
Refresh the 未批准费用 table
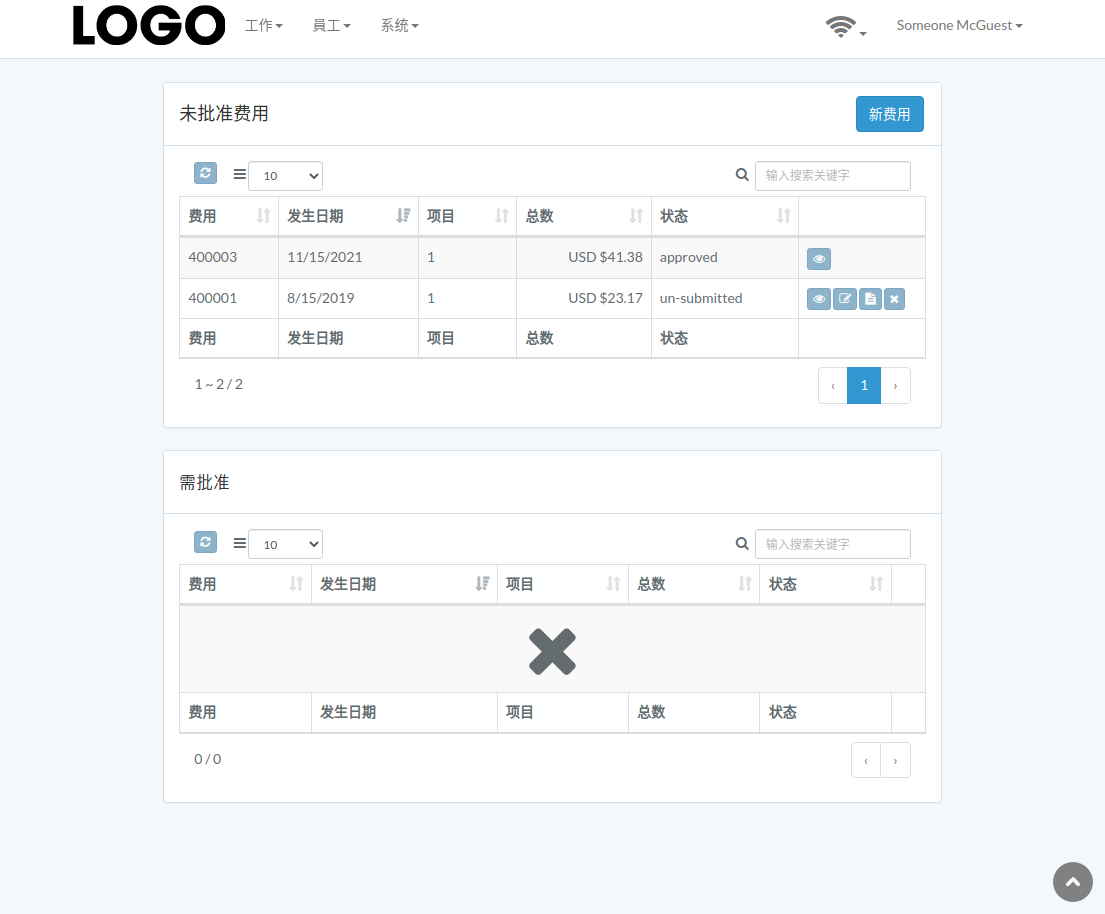pyautogui.click(x=205, y=173)
